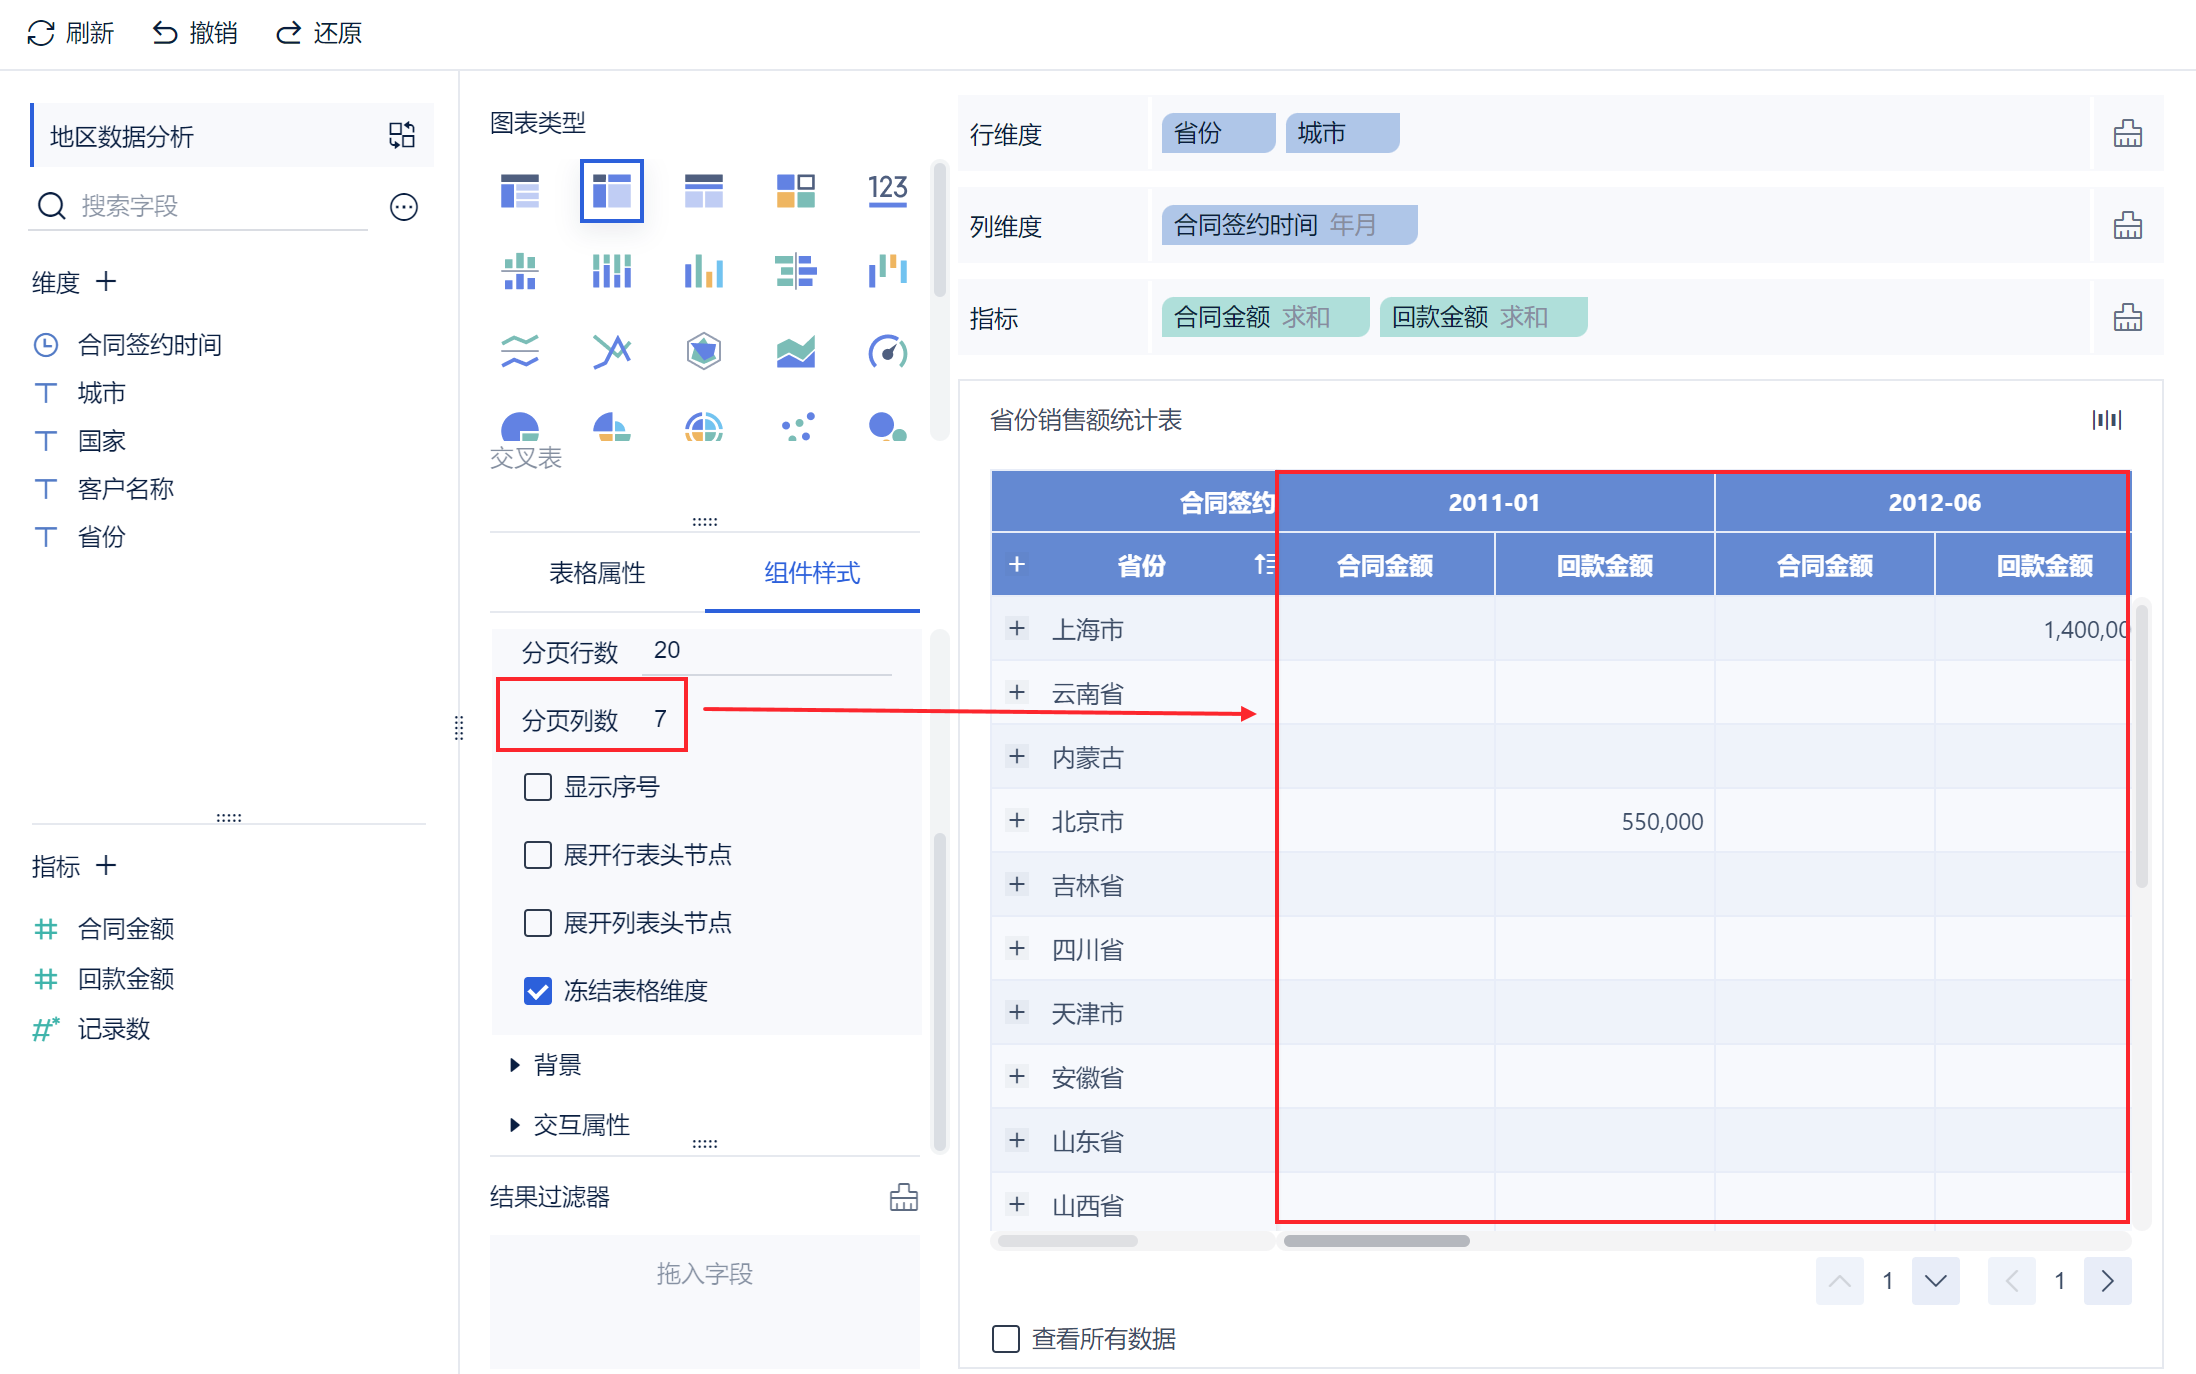Choose the waterfall chart icon
Screen dimensions: 2196x1374
point(888,271)
